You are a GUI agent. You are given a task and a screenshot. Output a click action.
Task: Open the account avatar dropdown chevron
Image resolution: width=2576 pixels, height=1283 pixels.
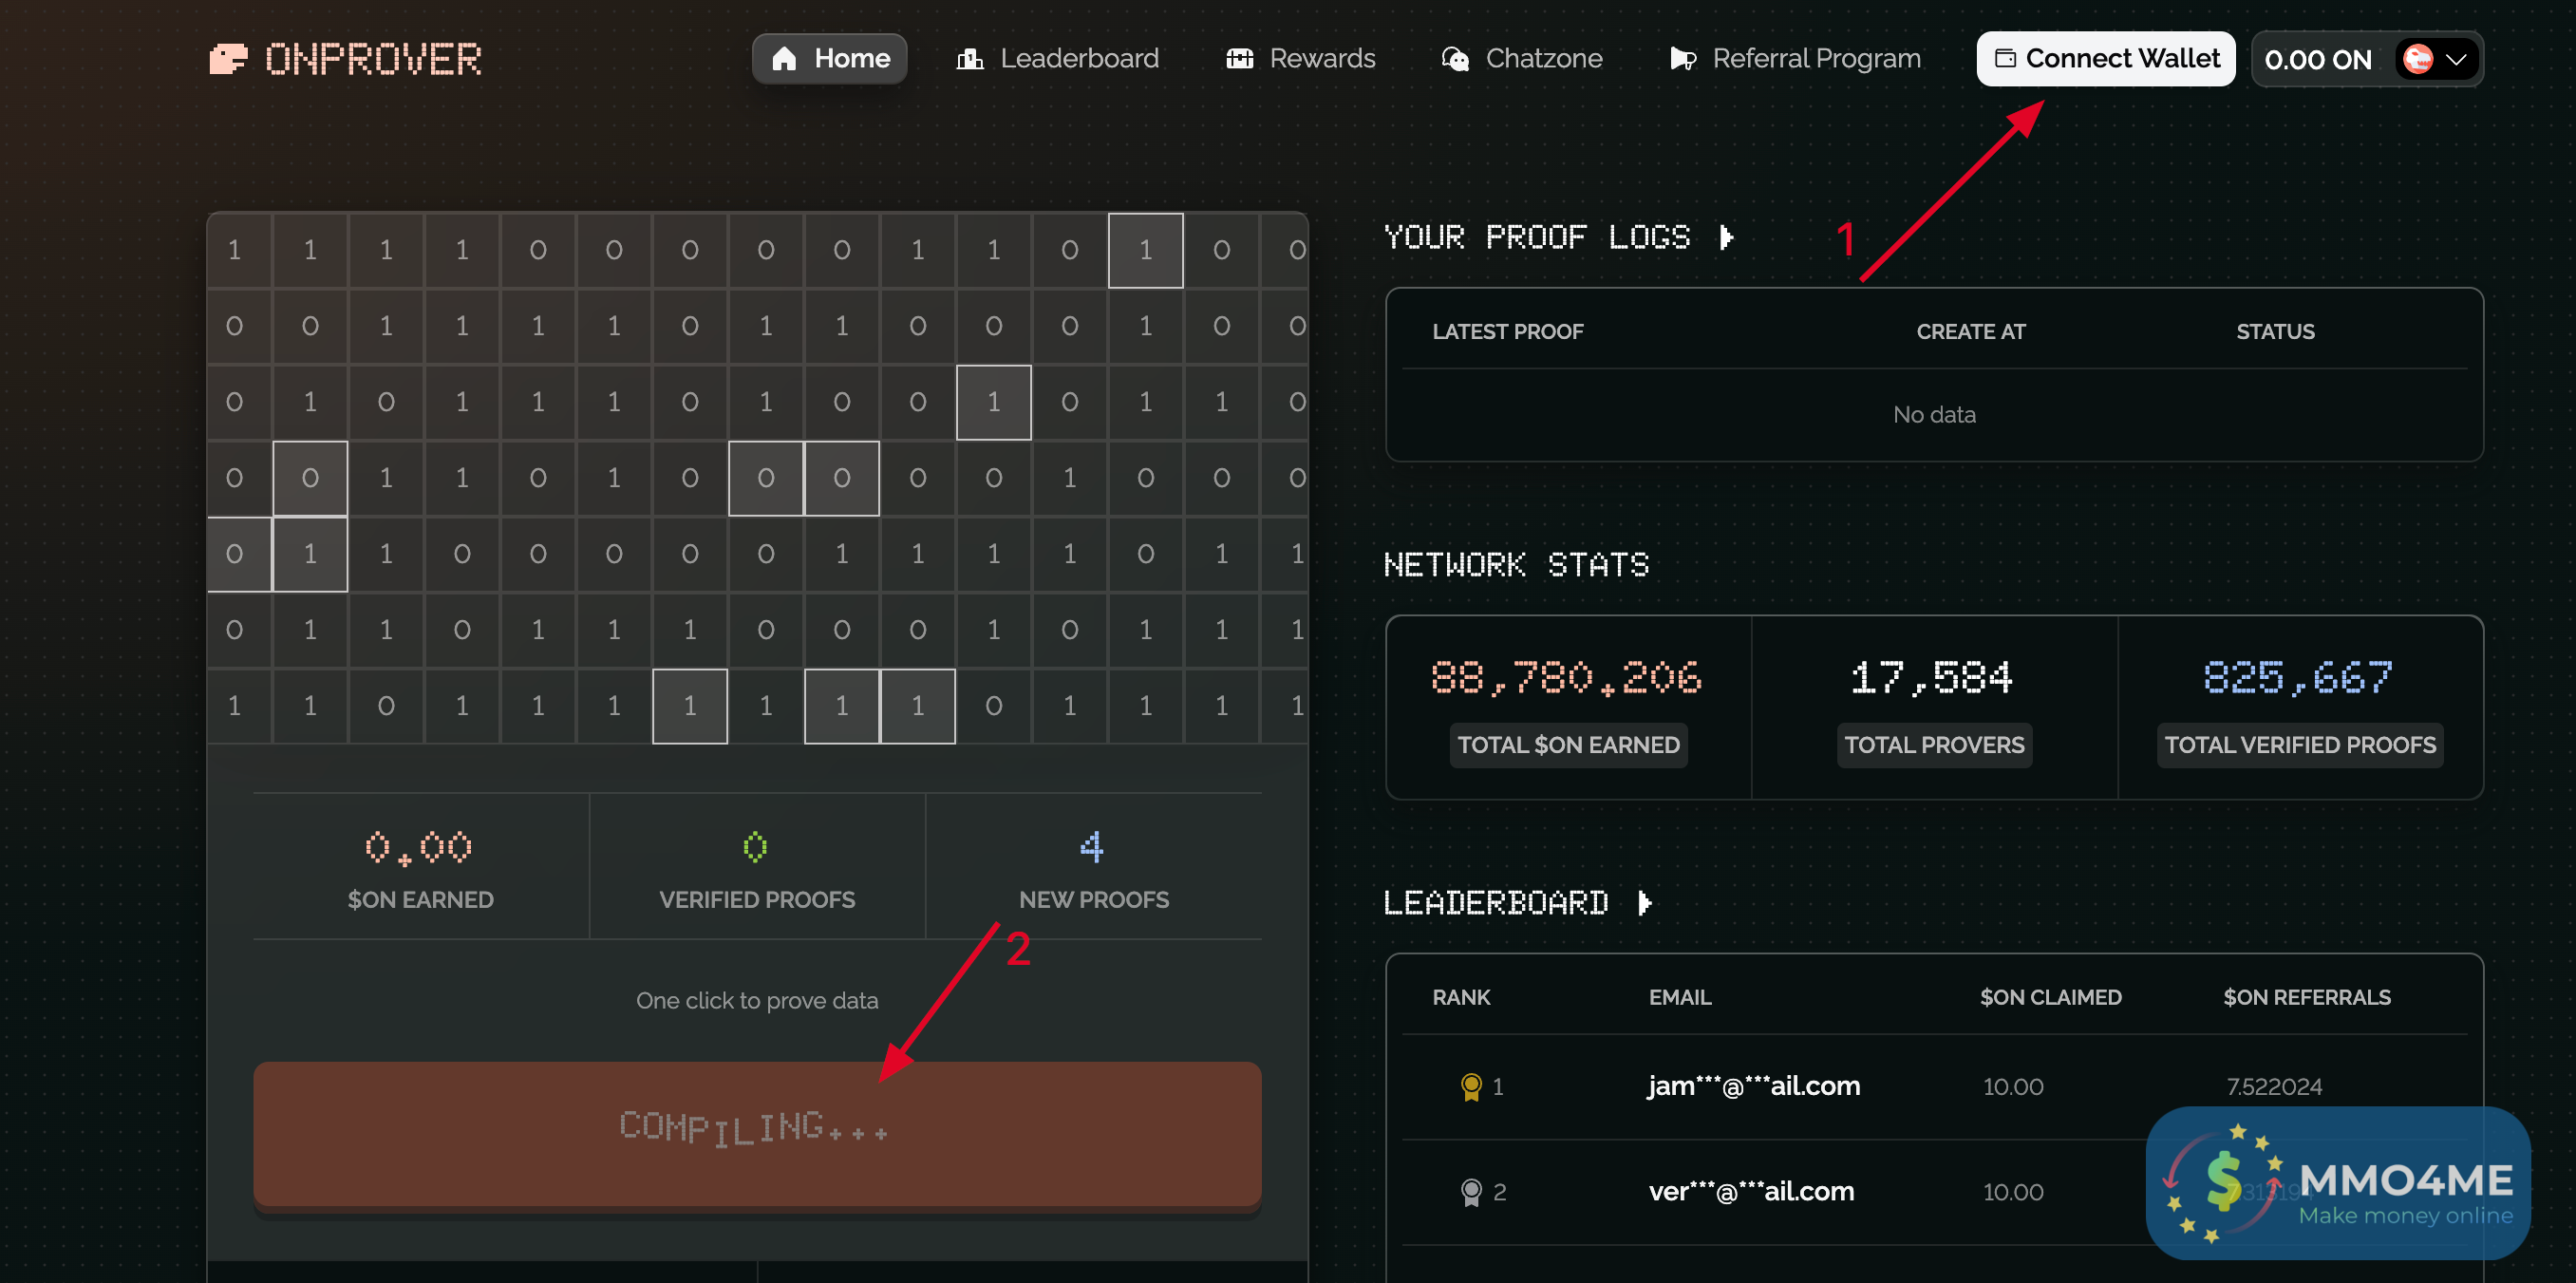[2456, 59]
